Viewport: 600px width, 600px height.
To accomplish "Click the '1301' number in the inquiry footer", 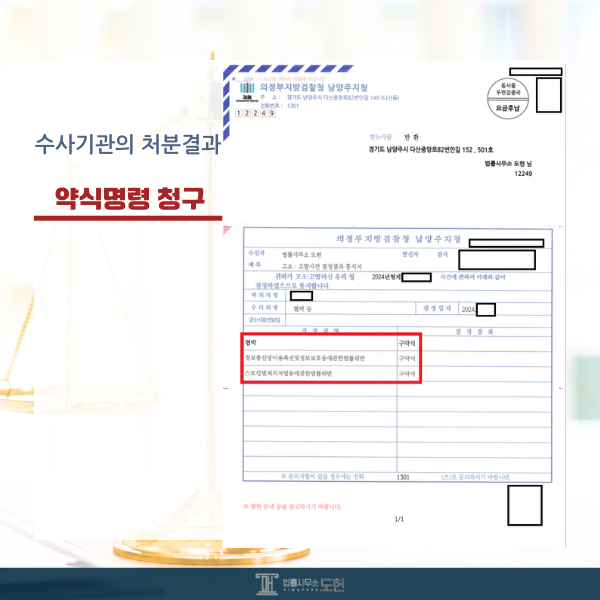I will point(403,477).
